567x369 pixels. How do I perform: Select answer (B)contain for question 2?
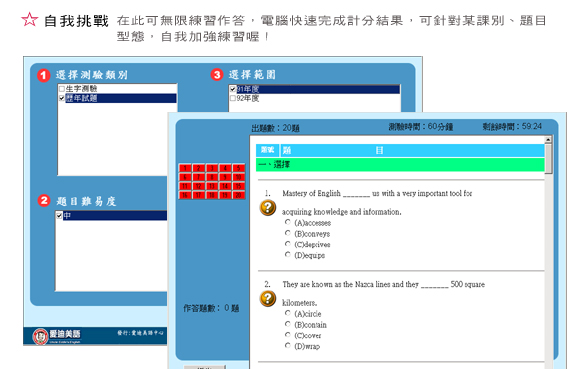click(288, 324)
